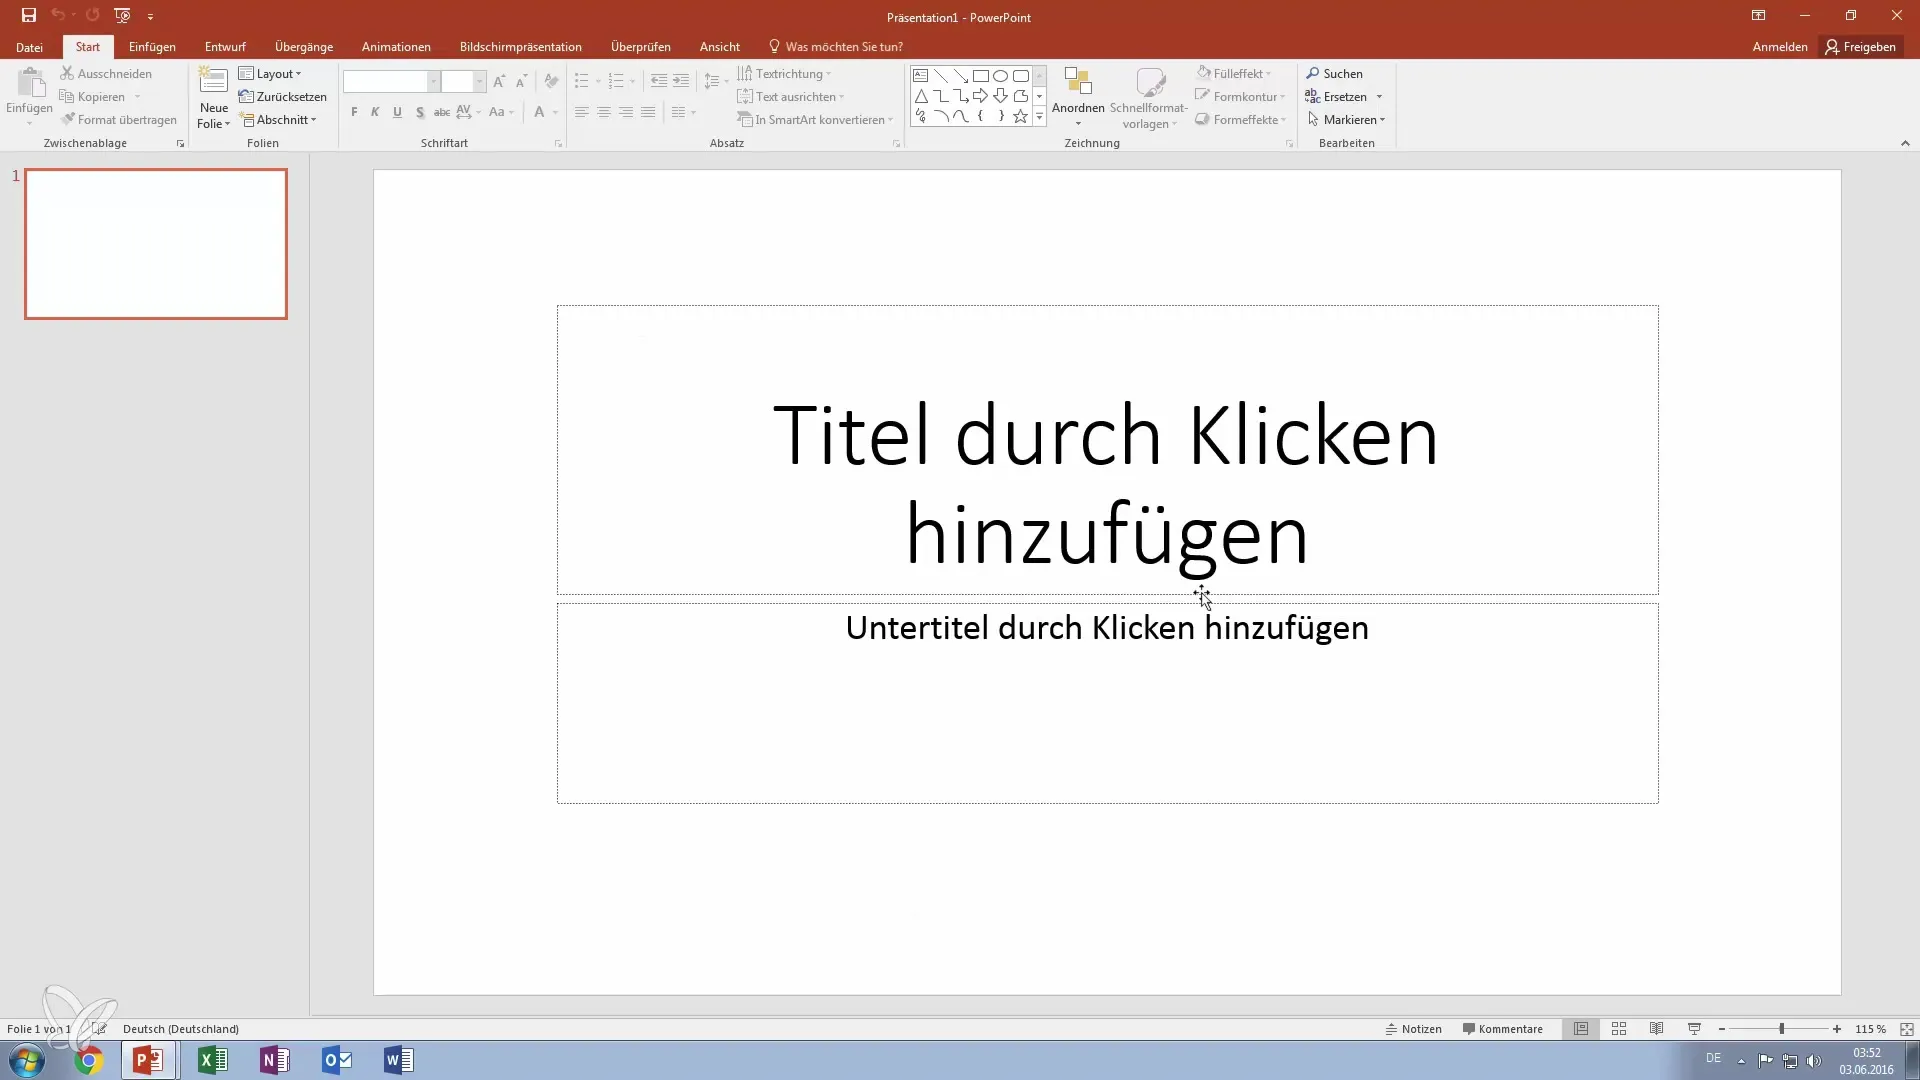
Task: Expand the shapes gallery more arrow
Action: point(1039,117)
